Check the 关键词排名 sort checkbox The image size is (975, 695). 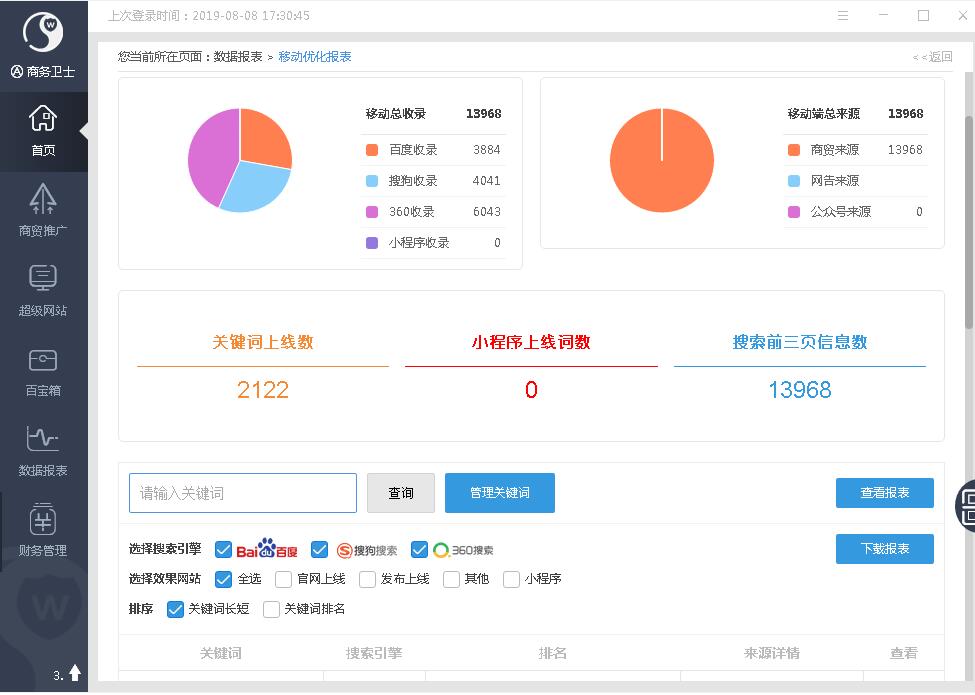click(x=271, y=609)
